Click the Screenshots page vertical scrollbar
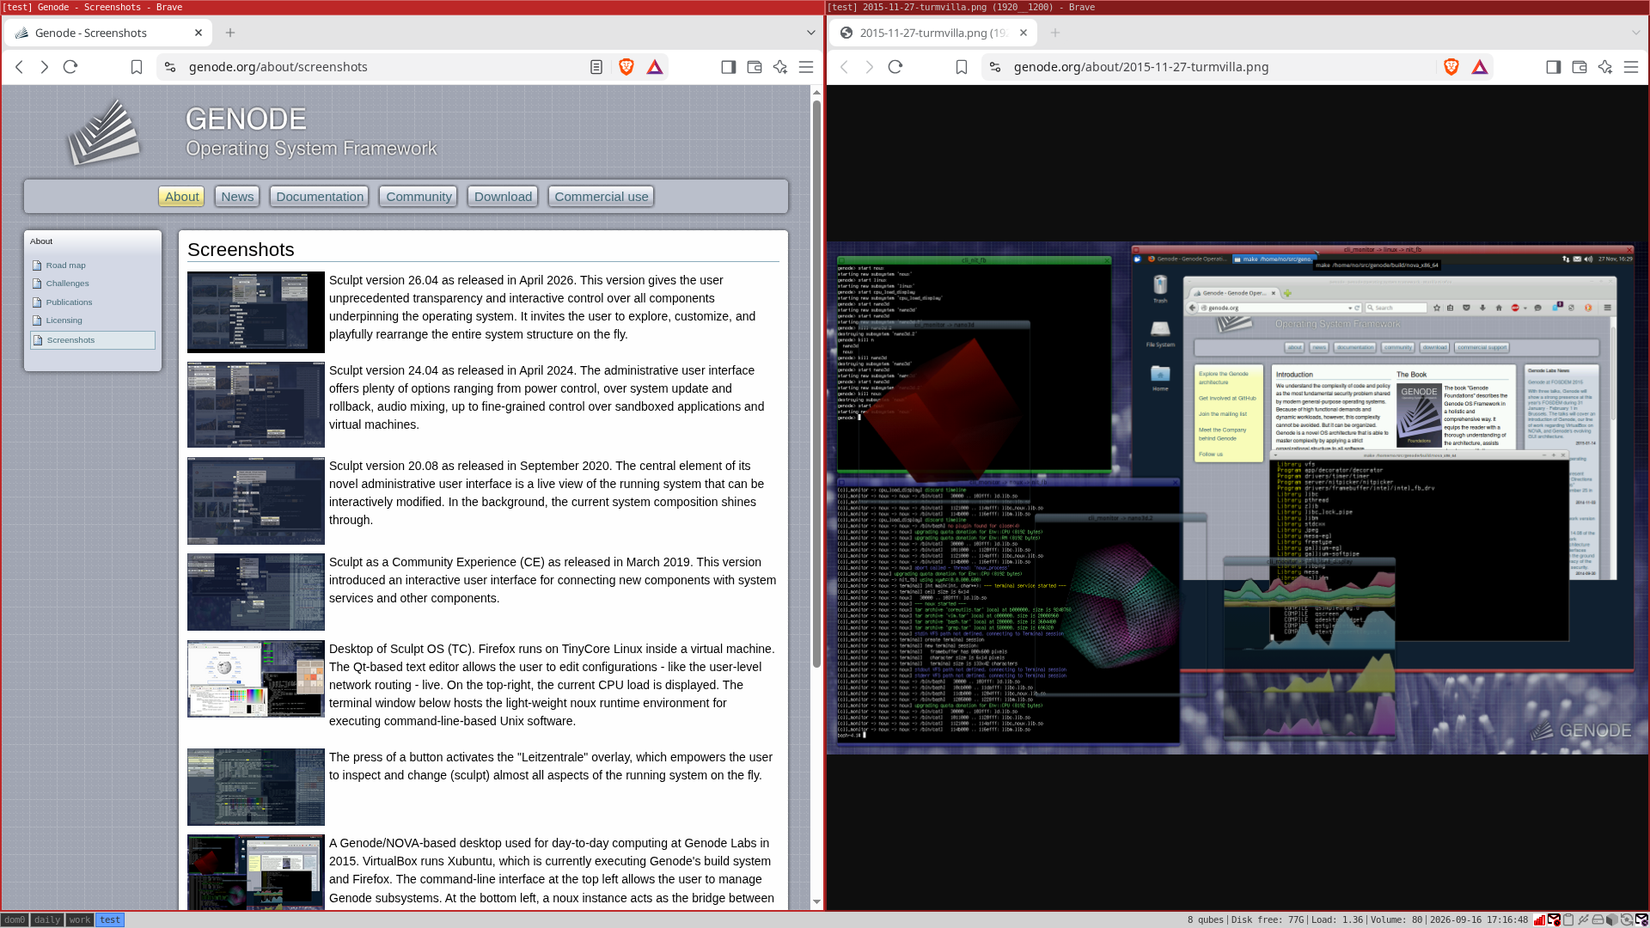This screenshot has height=928, width=1650. [x=816, y=382]
